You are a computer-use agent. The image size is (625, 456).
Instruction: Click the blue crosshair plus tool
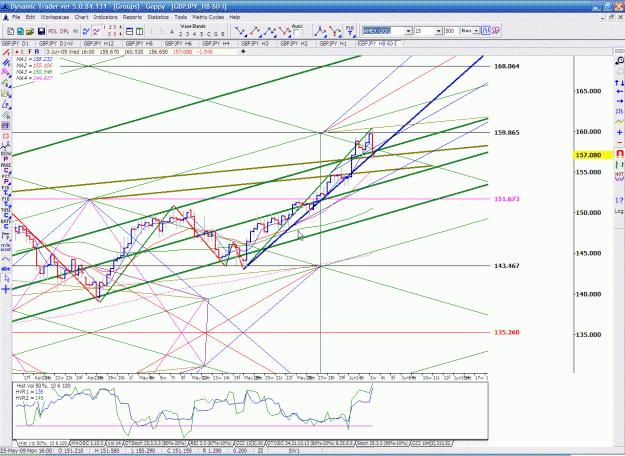6,289
